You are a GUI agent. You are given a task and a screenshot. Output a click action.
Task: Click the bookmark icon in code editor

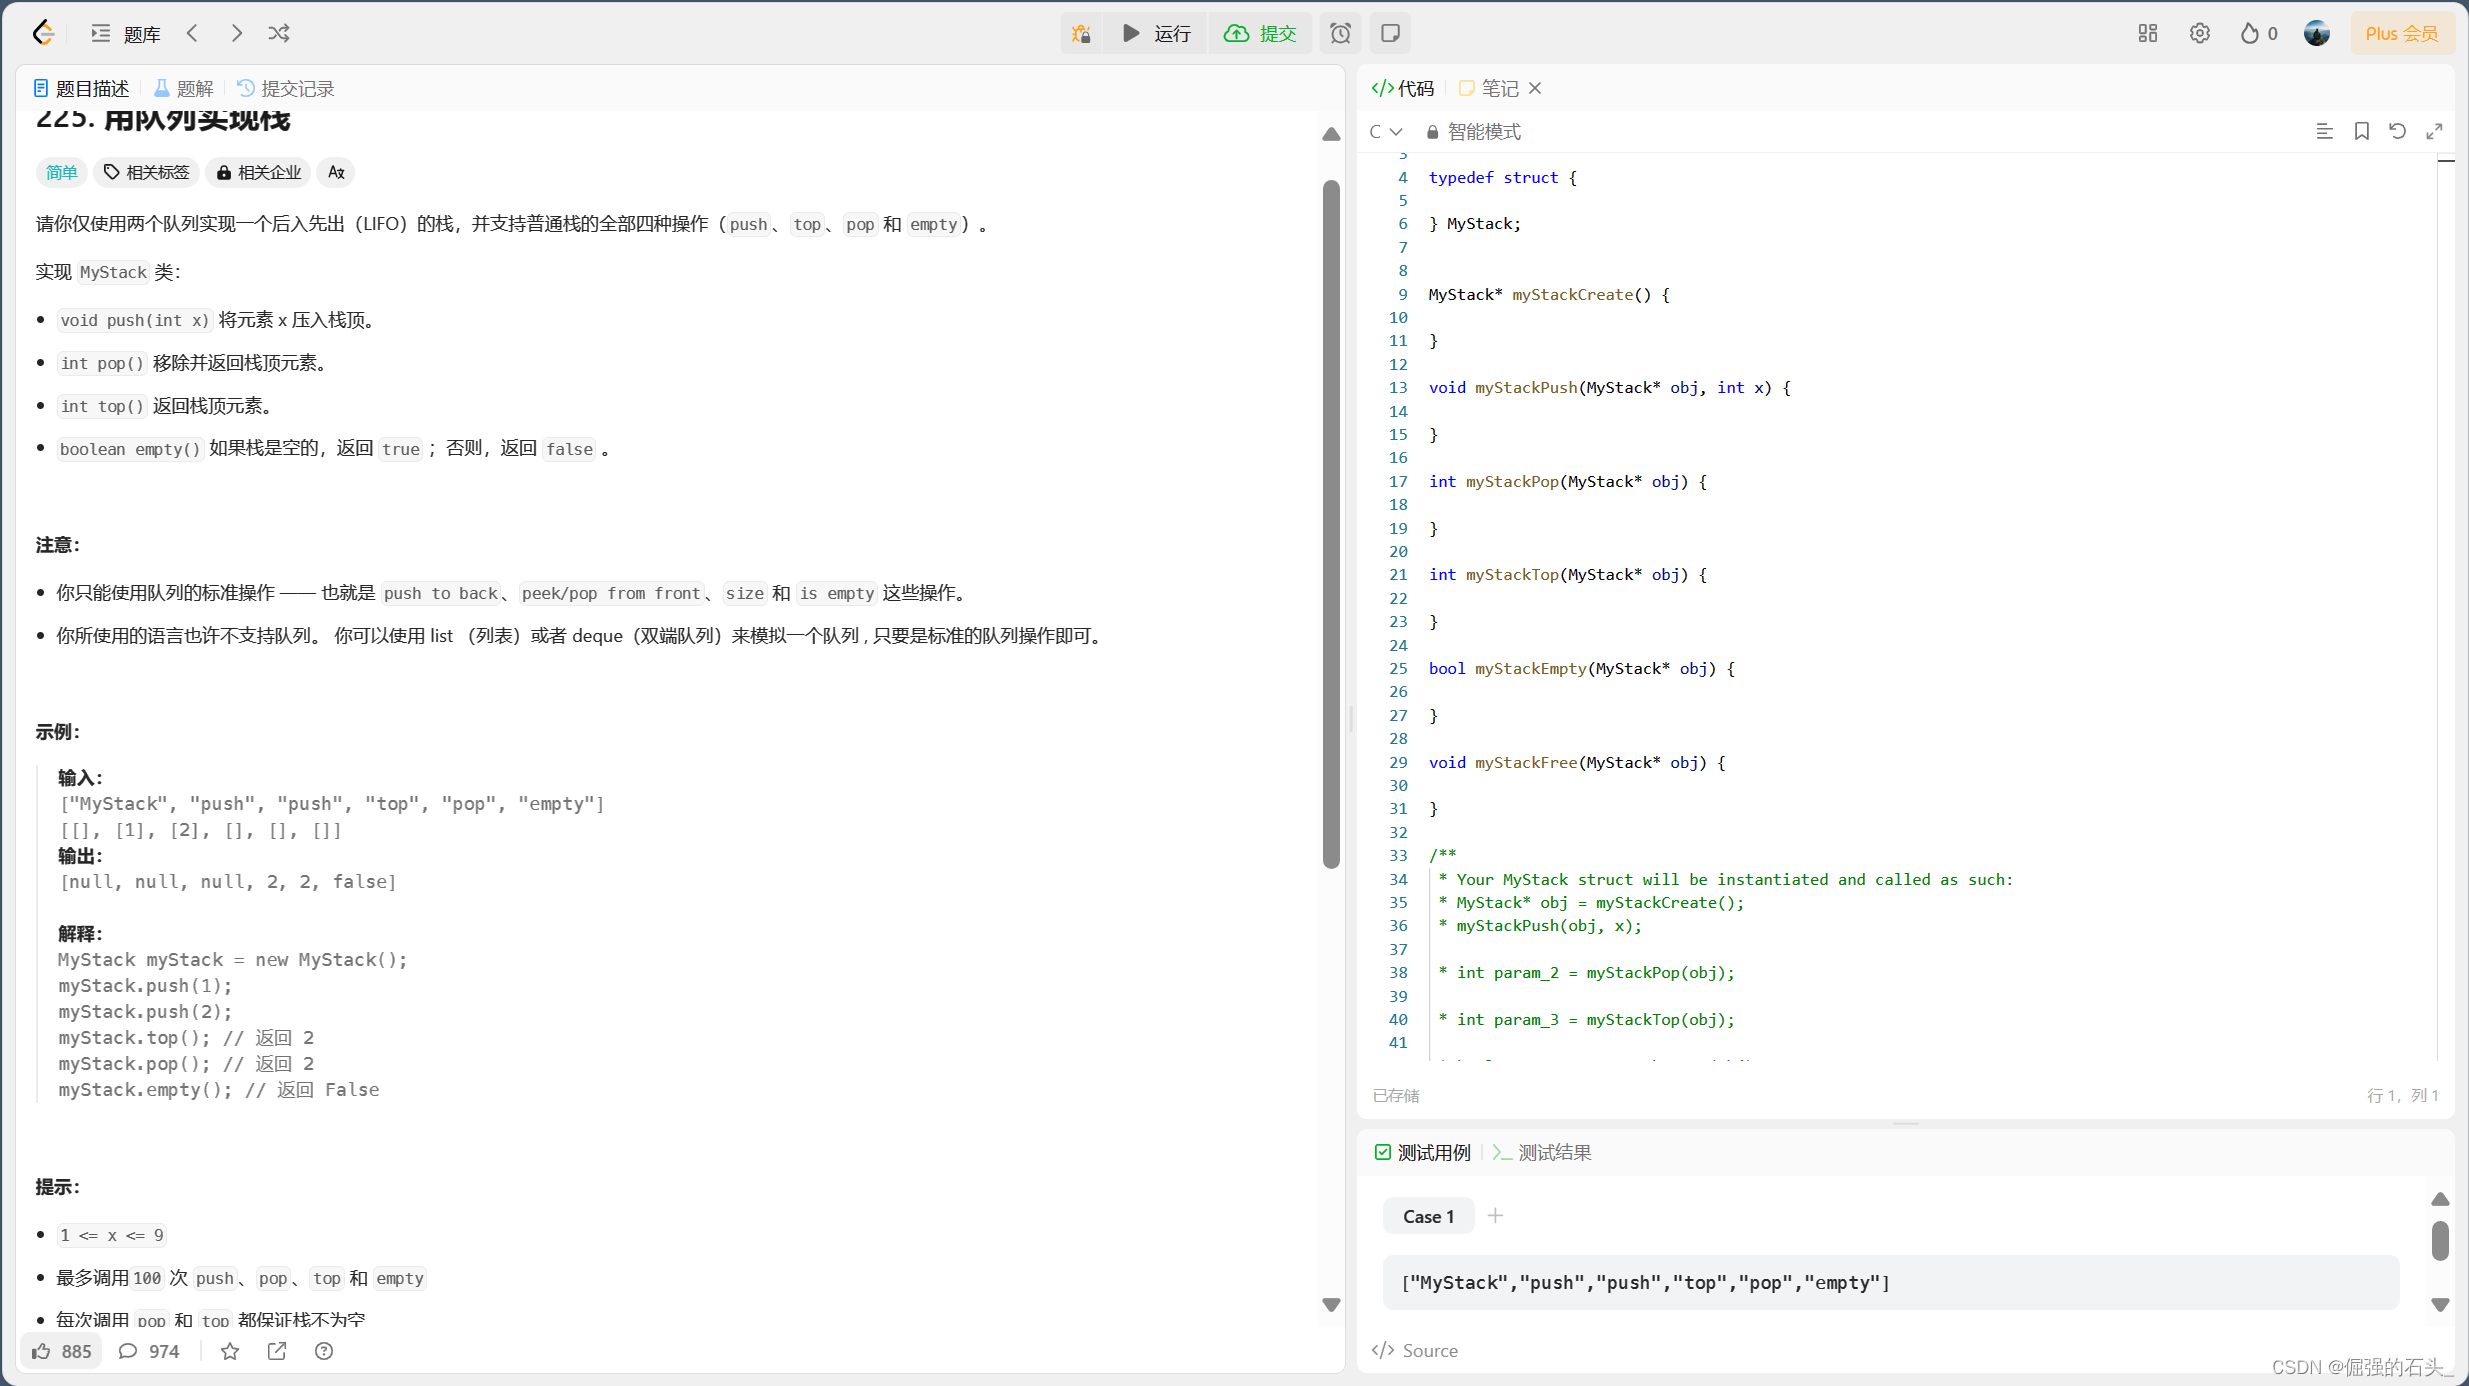(x=2361, y=131)
